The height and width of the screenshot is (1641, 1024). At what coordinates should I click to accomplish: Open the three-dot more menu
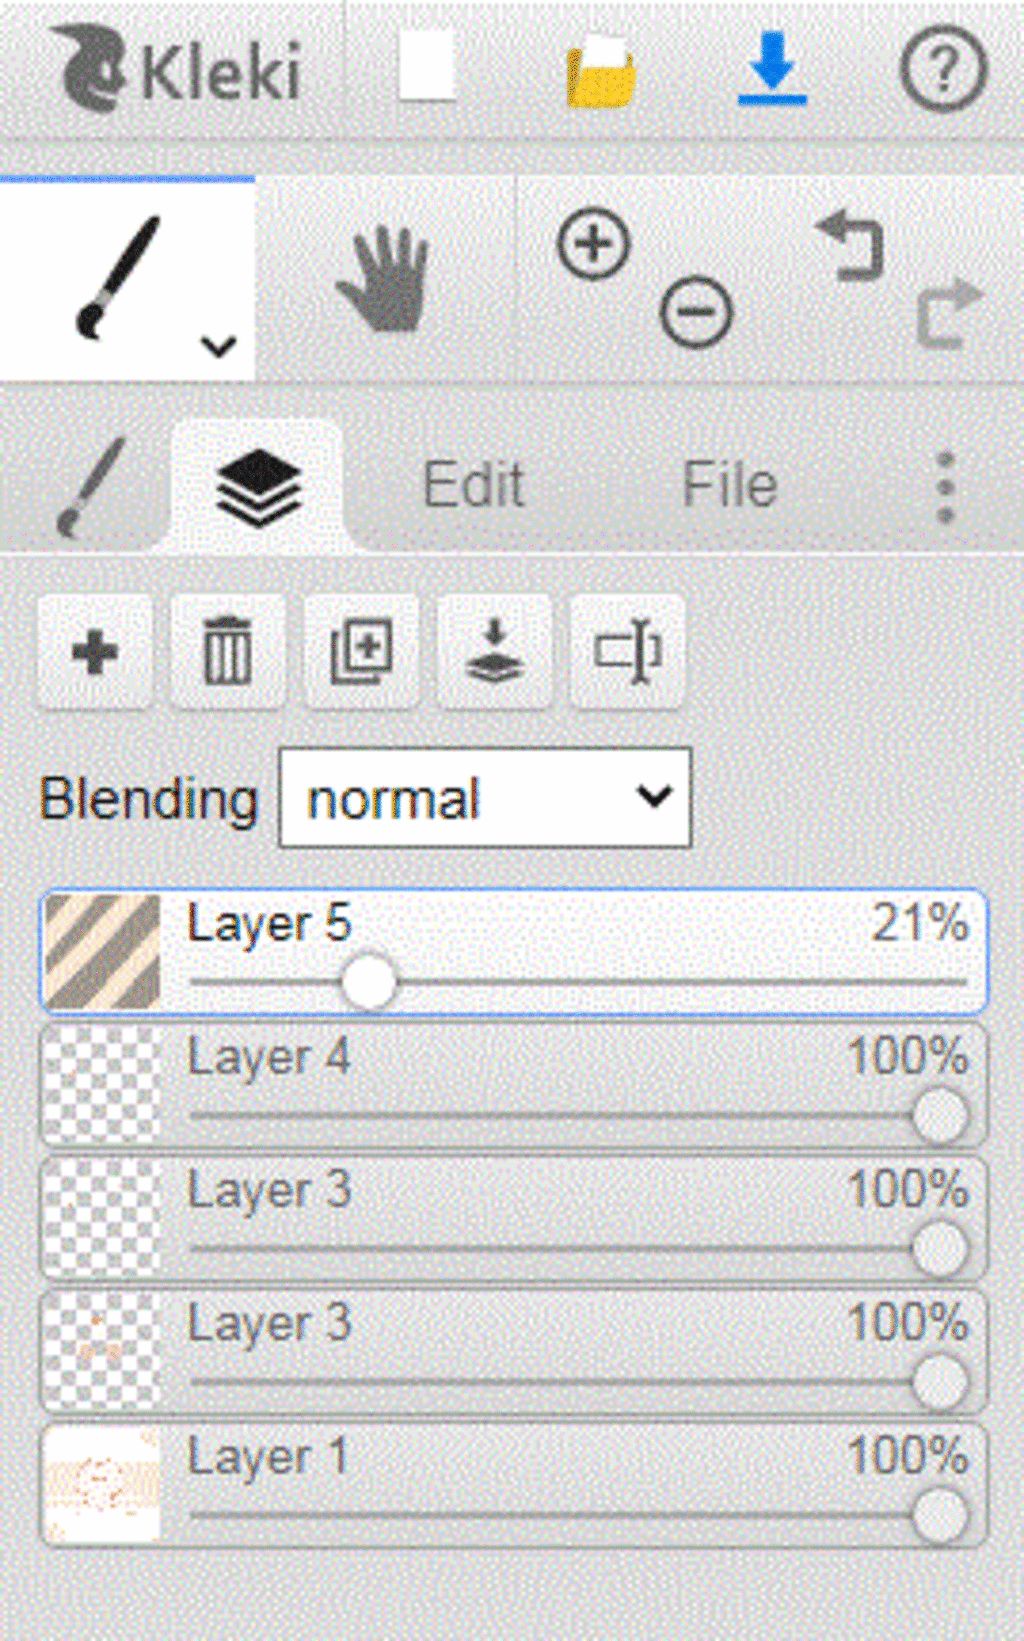point(946,487)
